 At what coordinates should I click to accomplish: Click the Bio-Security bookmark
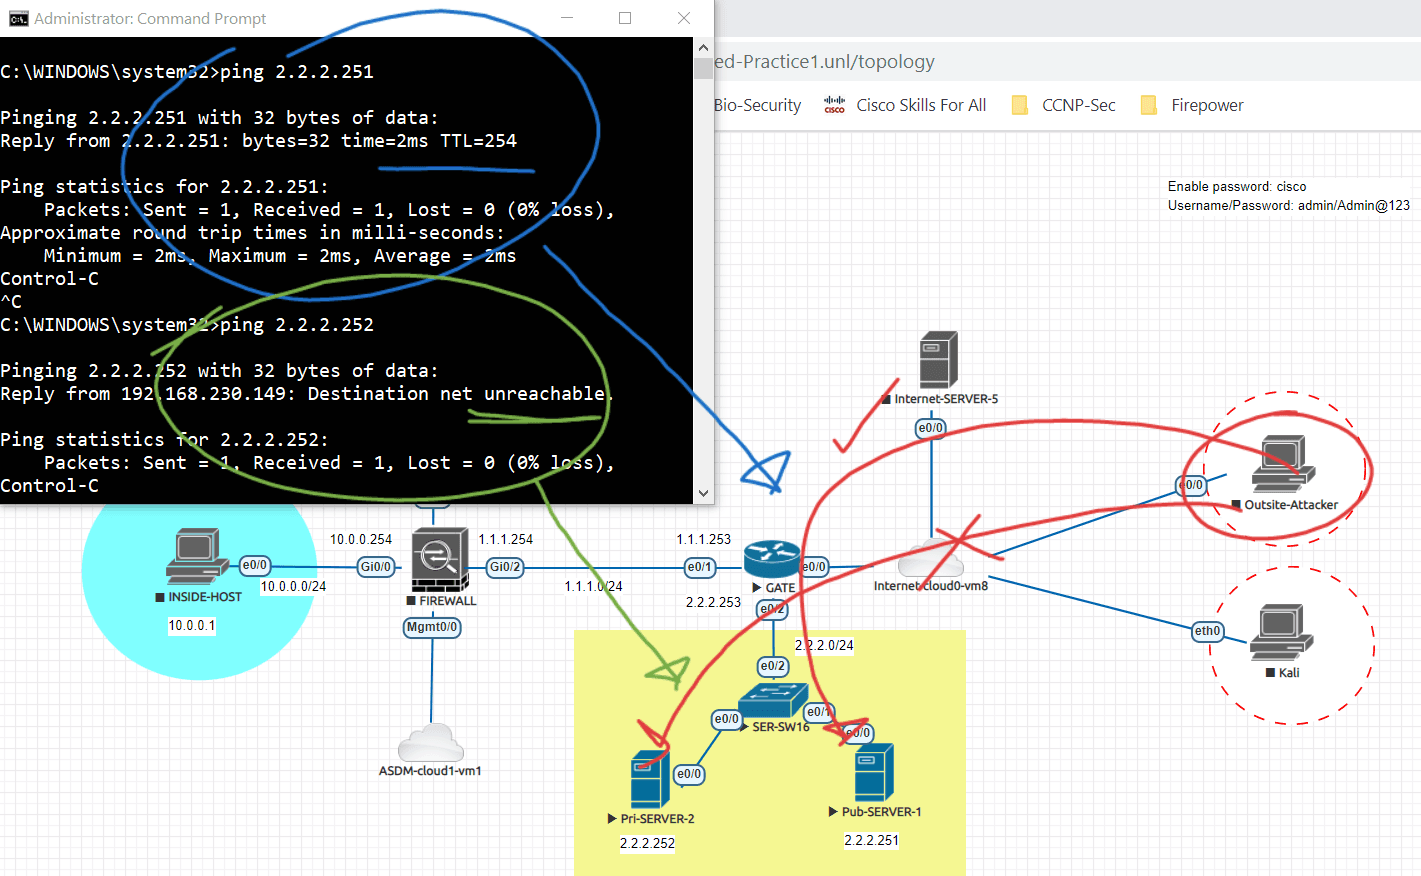(758, 105)
